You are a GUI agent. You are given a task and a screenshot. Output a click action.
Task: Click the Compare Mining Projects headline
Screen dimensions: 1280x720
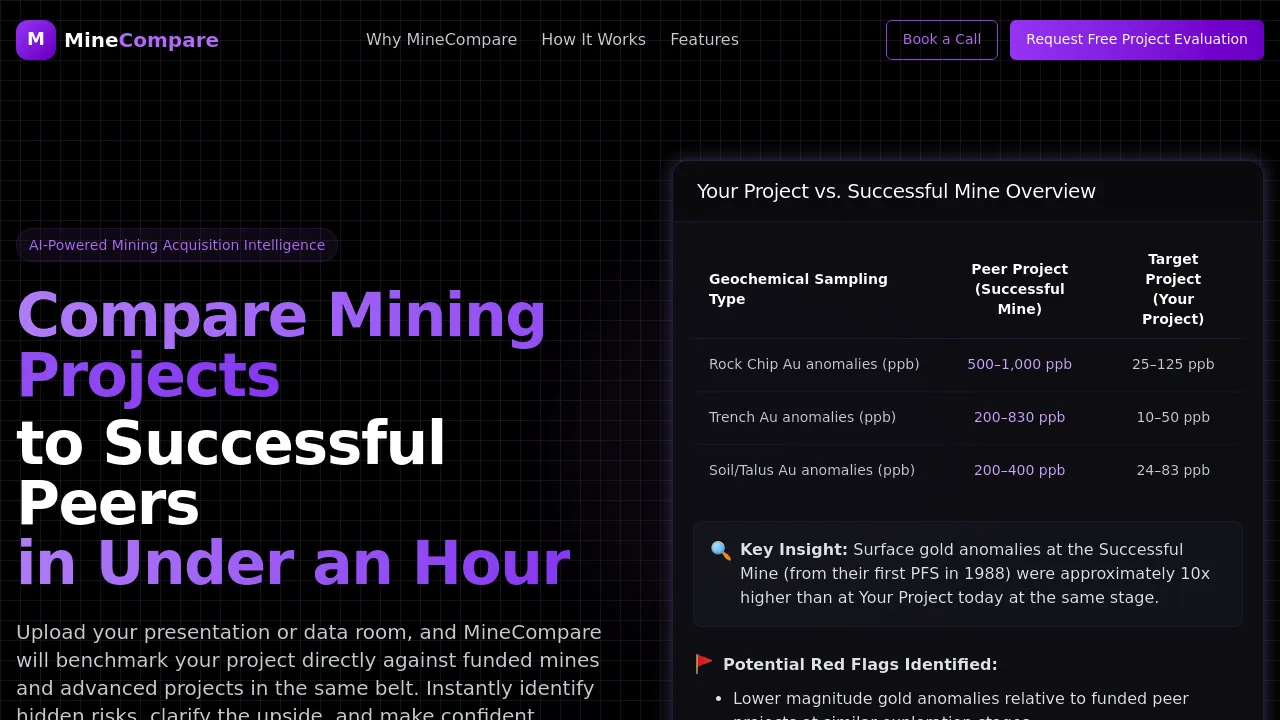282,346
